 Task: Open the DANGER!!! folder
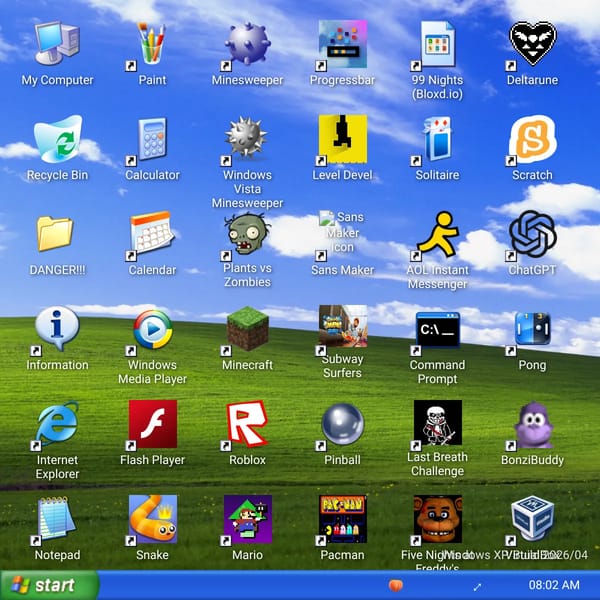(x=55, y=233)
